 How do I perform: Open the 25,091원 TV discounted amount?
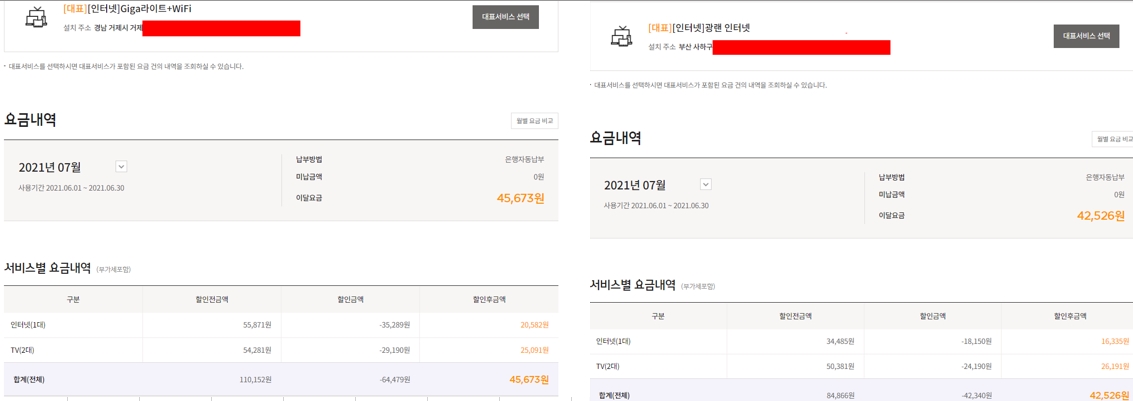[534, 351]
